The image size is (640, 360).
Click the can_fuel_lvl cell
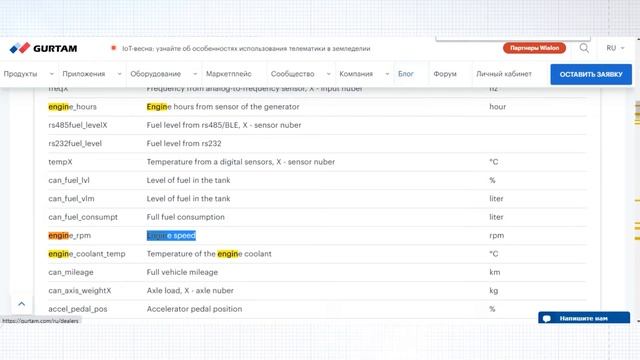click(69, 180)
